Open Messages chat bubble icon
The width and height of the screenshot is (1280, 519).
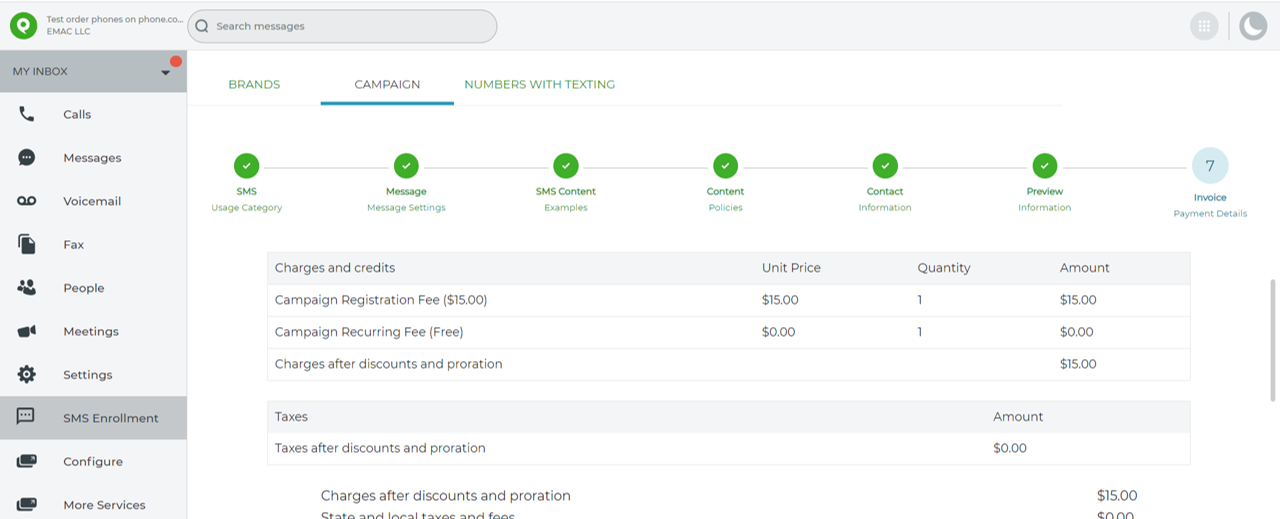pos(26,158)
